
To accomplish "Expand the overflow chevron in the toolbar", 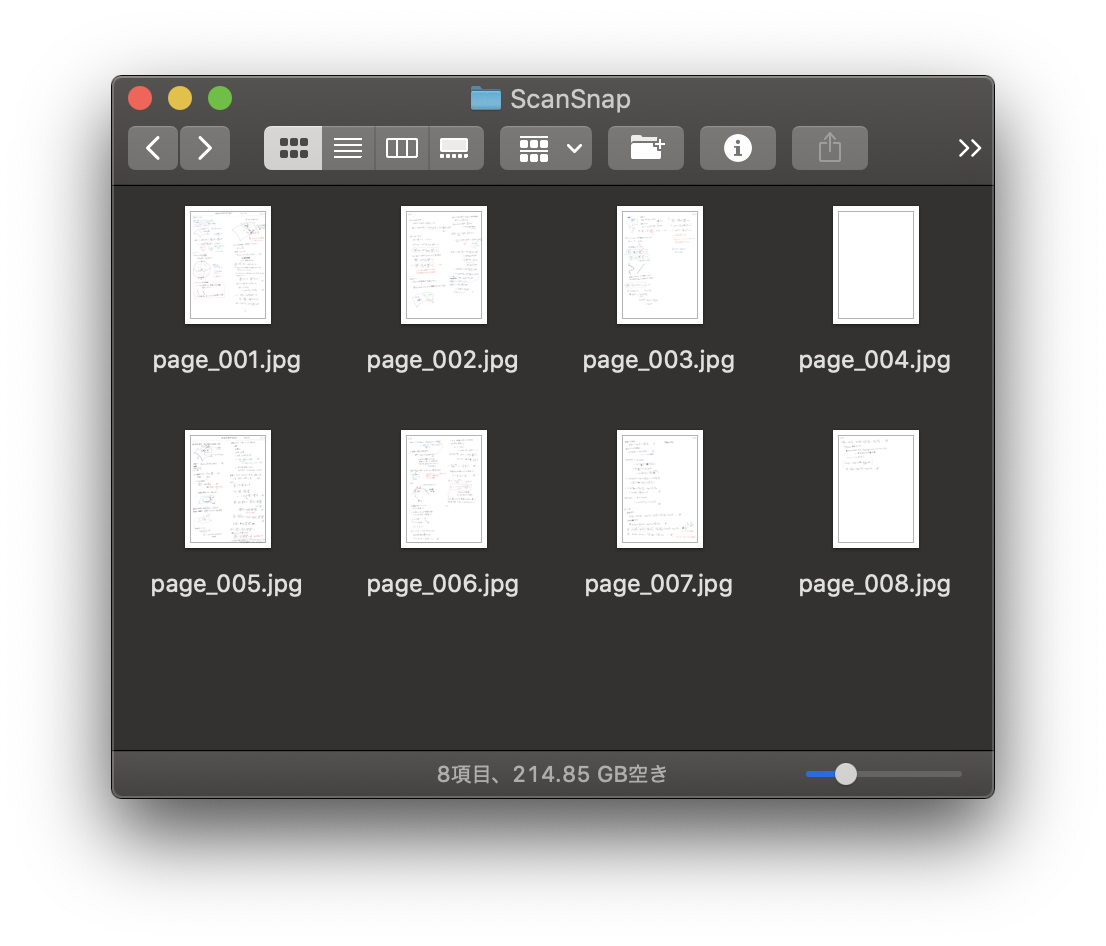I will tap(968, 147).
